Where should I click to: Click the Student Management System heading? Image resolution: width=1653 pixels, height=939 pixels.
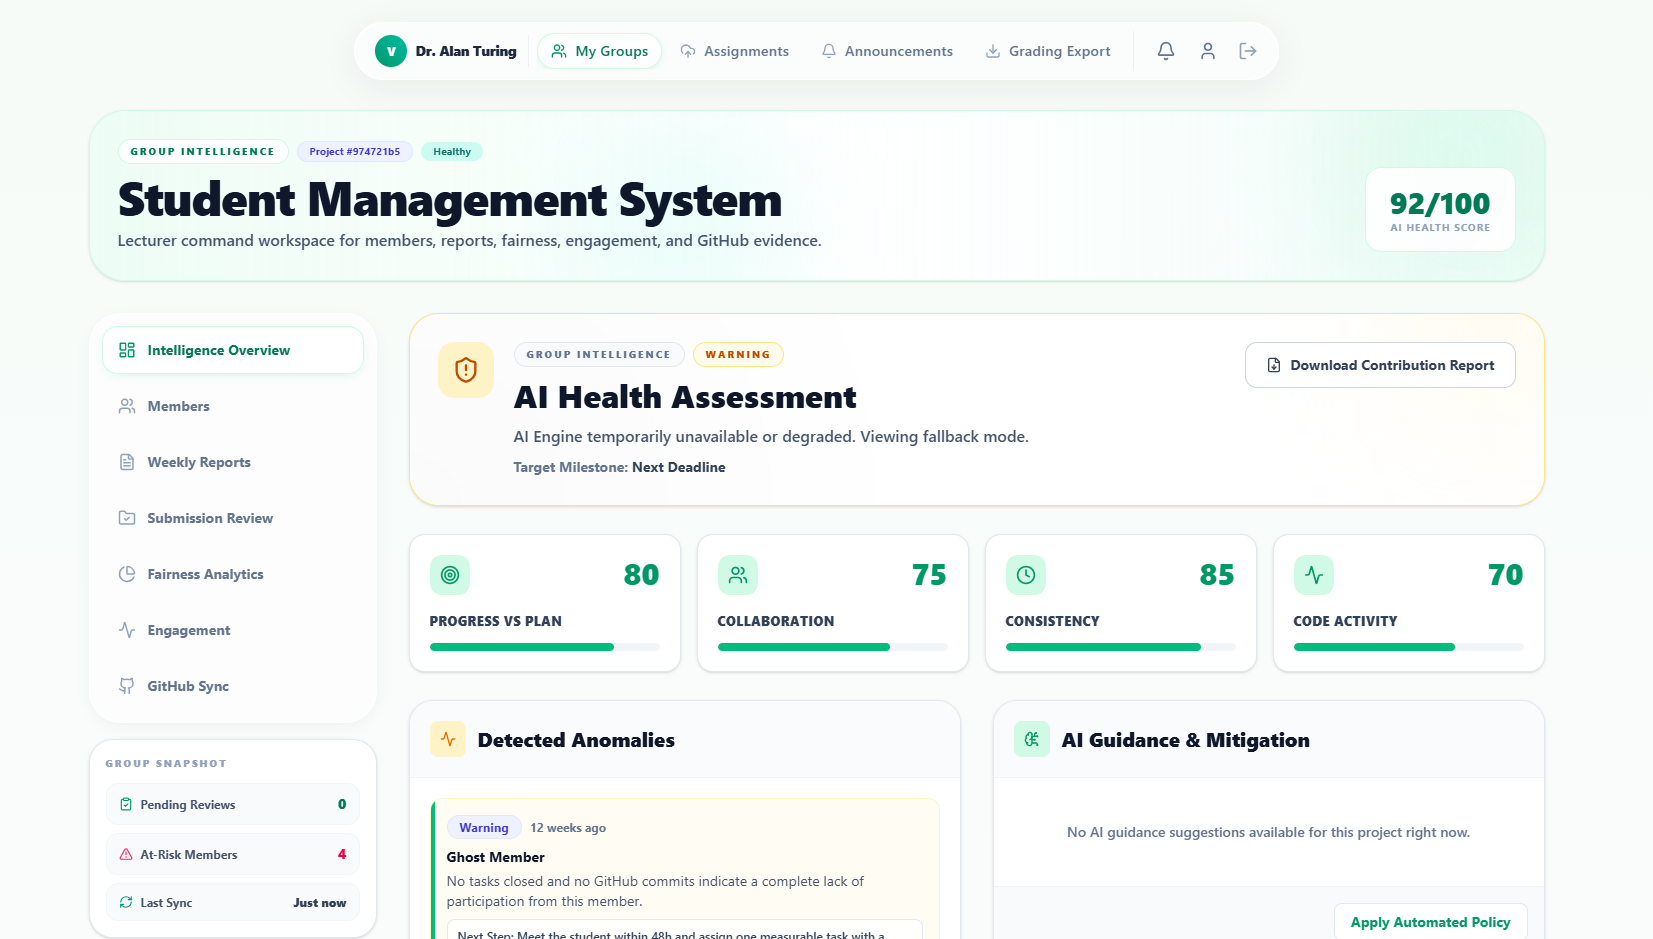tap(450, 200)
